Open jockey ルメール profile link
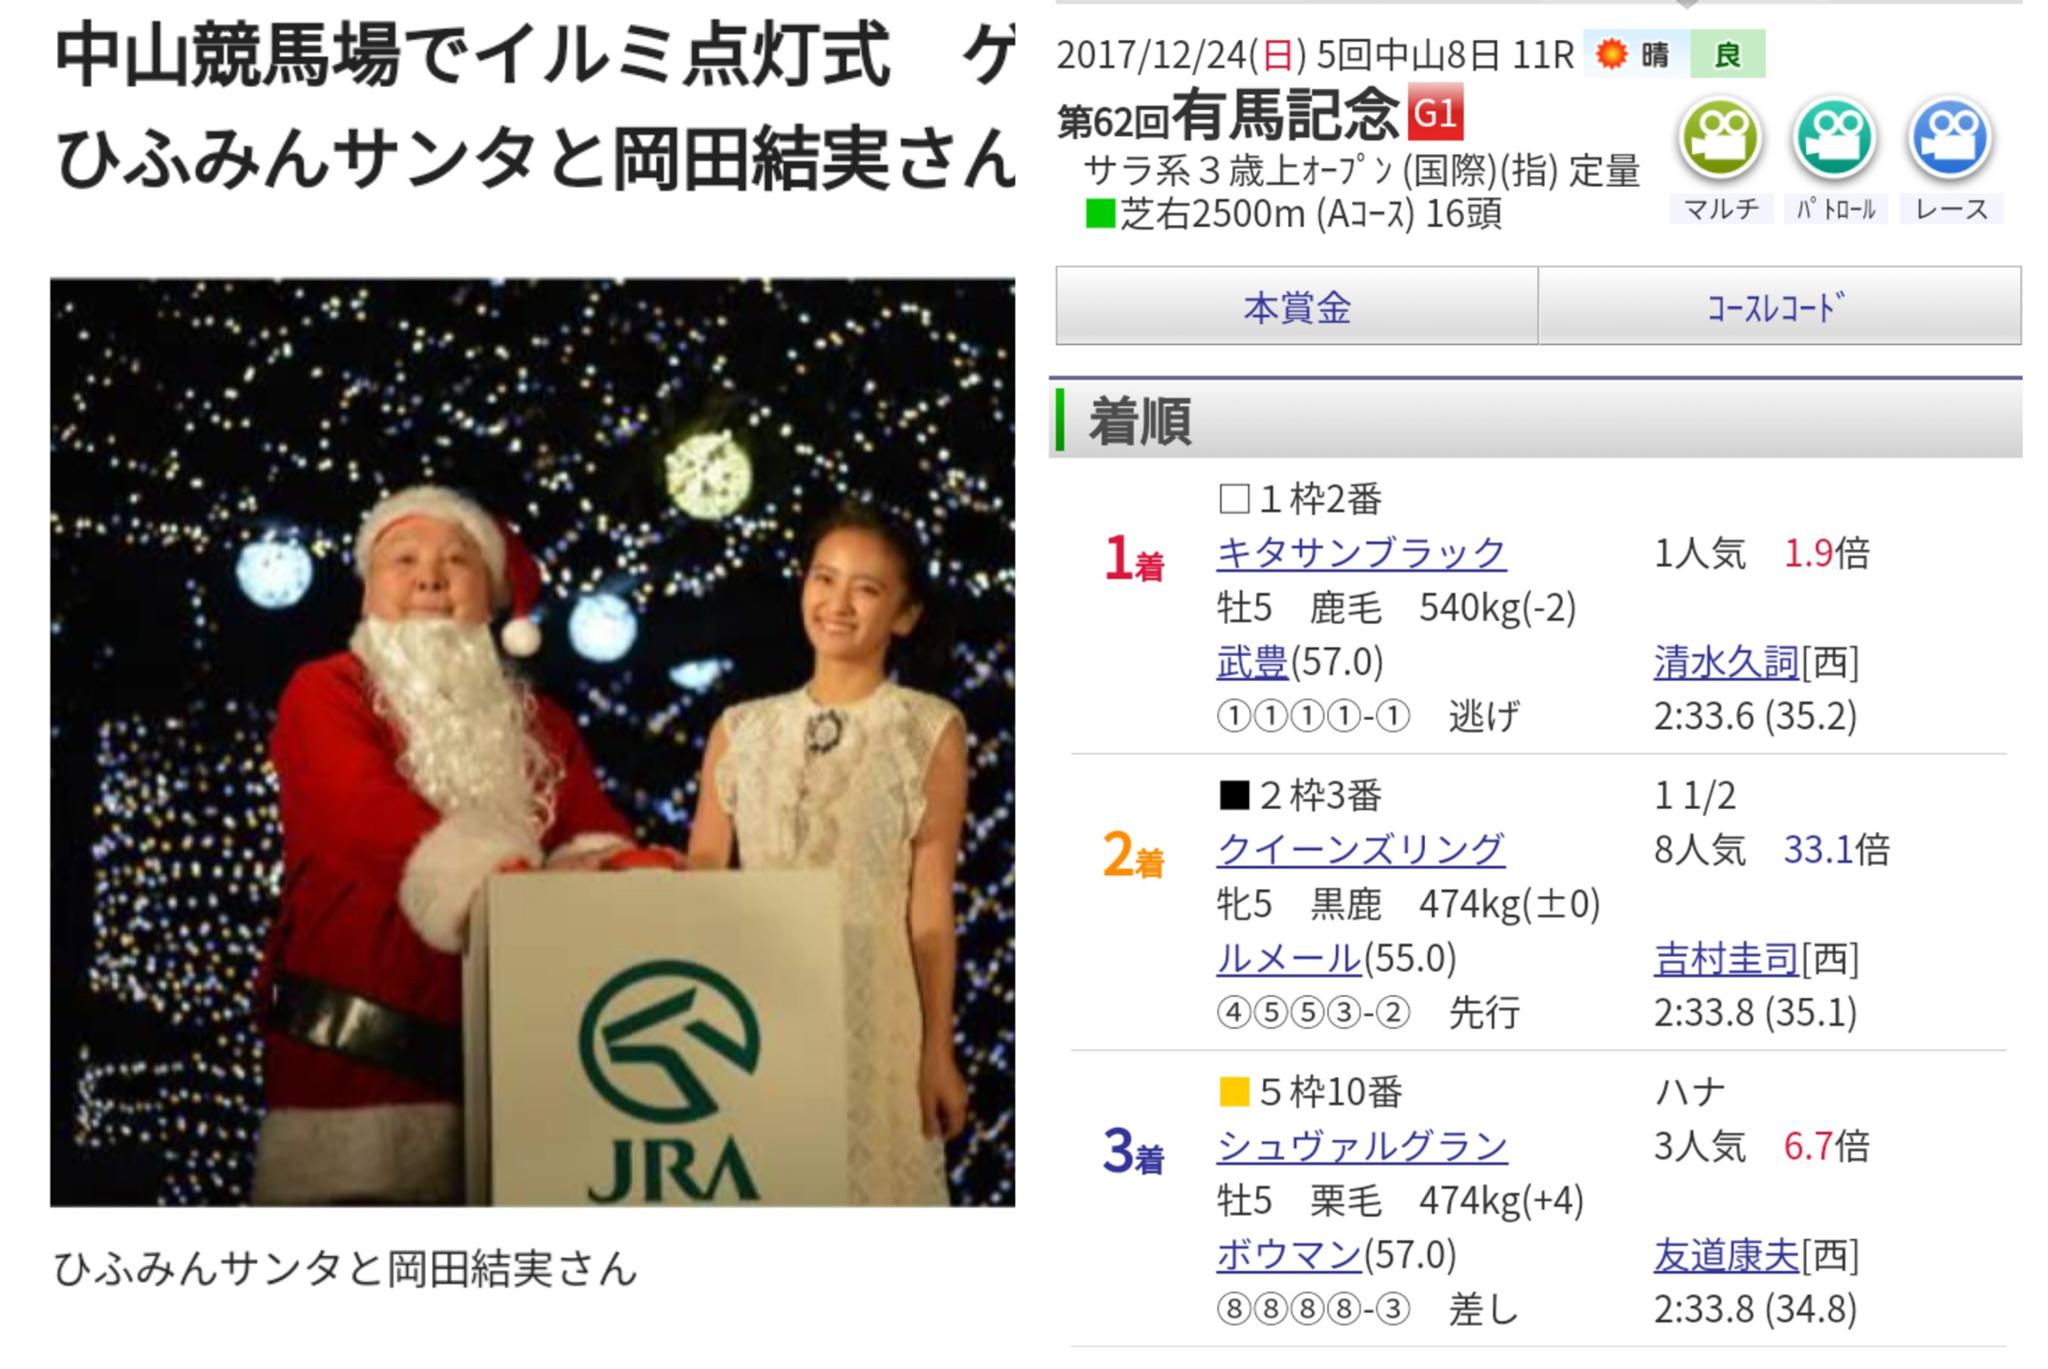Image resolution: width=2048 pixels, height=1369 pixels. (x=1289, y=959)
